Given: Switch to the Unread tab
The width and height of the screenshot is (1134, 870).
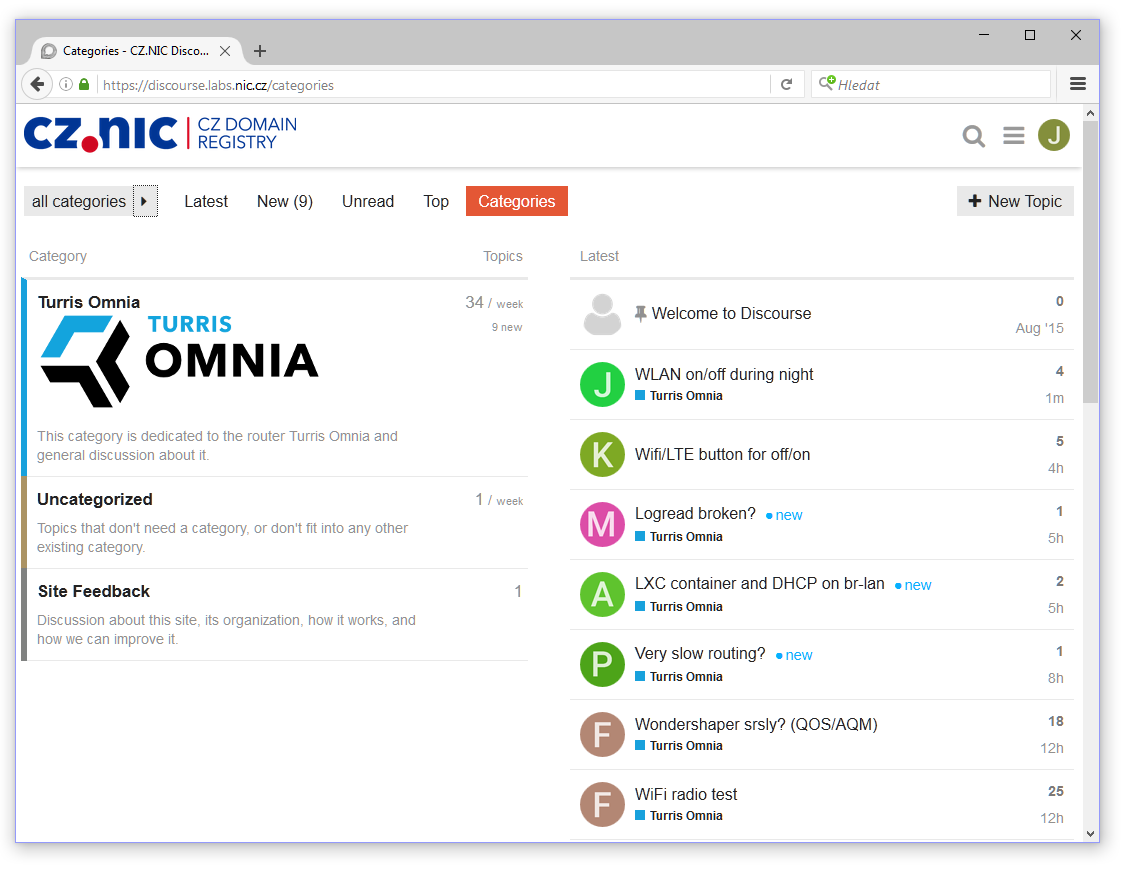Looking at the screenshot, I should coord(368,201).
